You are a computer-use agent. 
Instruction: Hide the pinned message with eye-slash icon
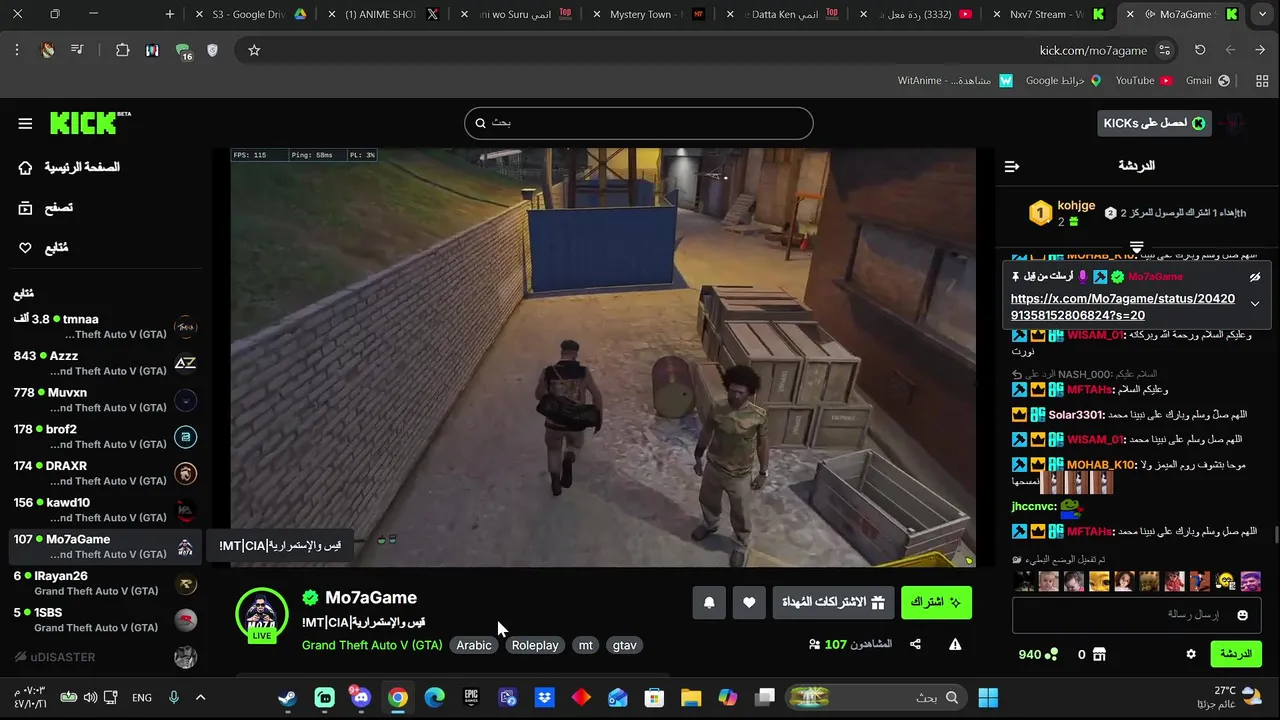coord(1255,277)
